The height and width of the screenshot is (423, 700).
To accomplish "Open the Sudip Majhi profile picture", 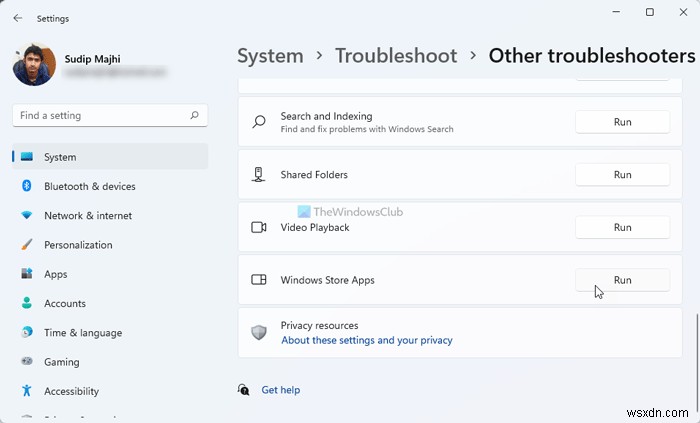I will (x=34, y=65).
